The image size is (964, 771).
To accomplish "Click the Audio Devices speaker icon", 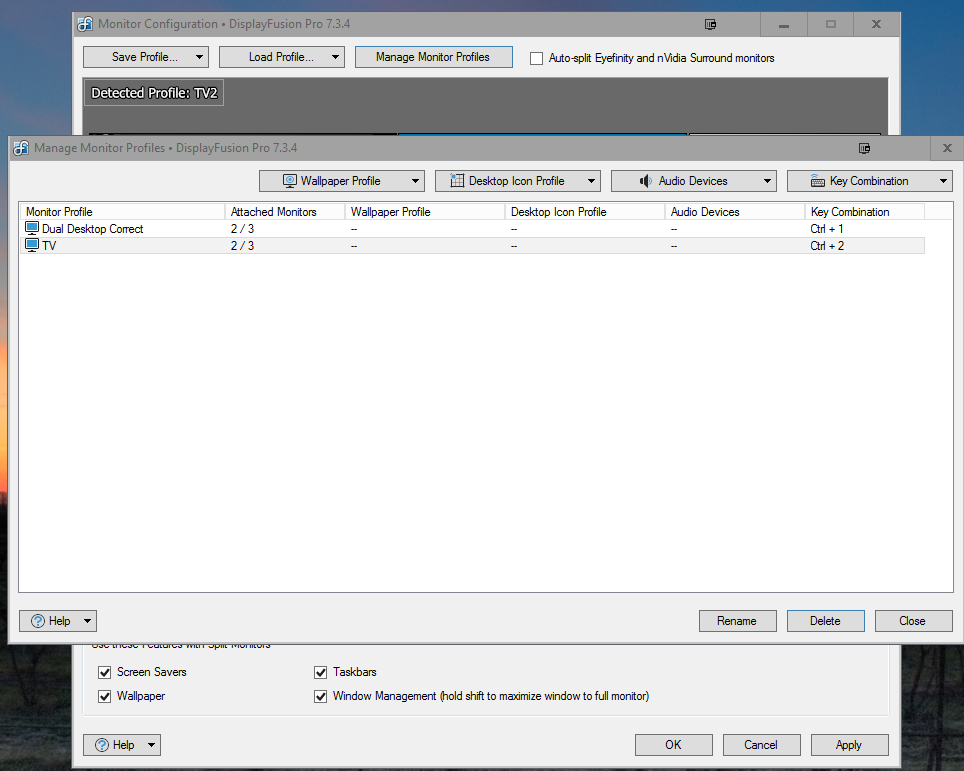I will click(646, 181).
